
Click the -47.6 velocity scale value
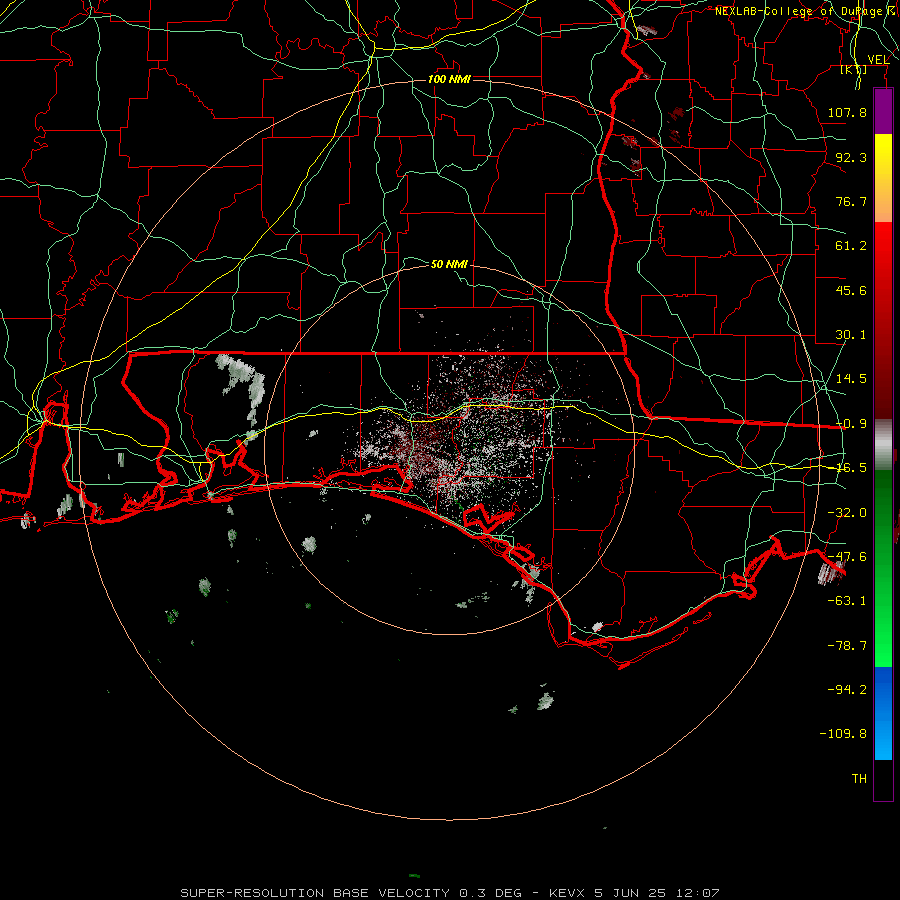coord(847,557)
